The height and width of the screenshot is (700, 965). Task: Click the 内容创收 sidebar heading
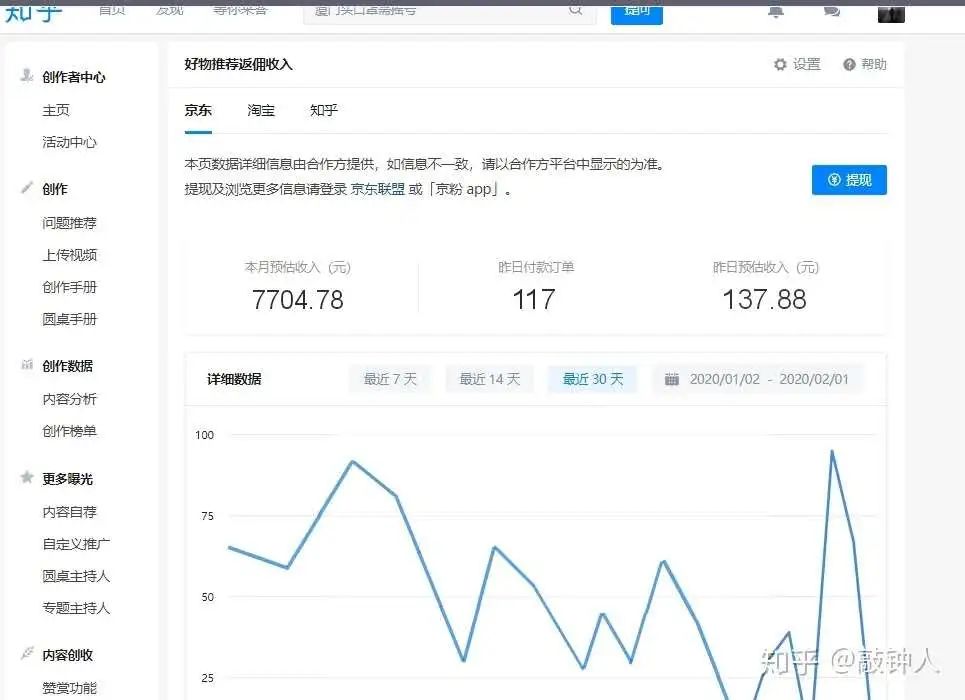coord(68,654)
